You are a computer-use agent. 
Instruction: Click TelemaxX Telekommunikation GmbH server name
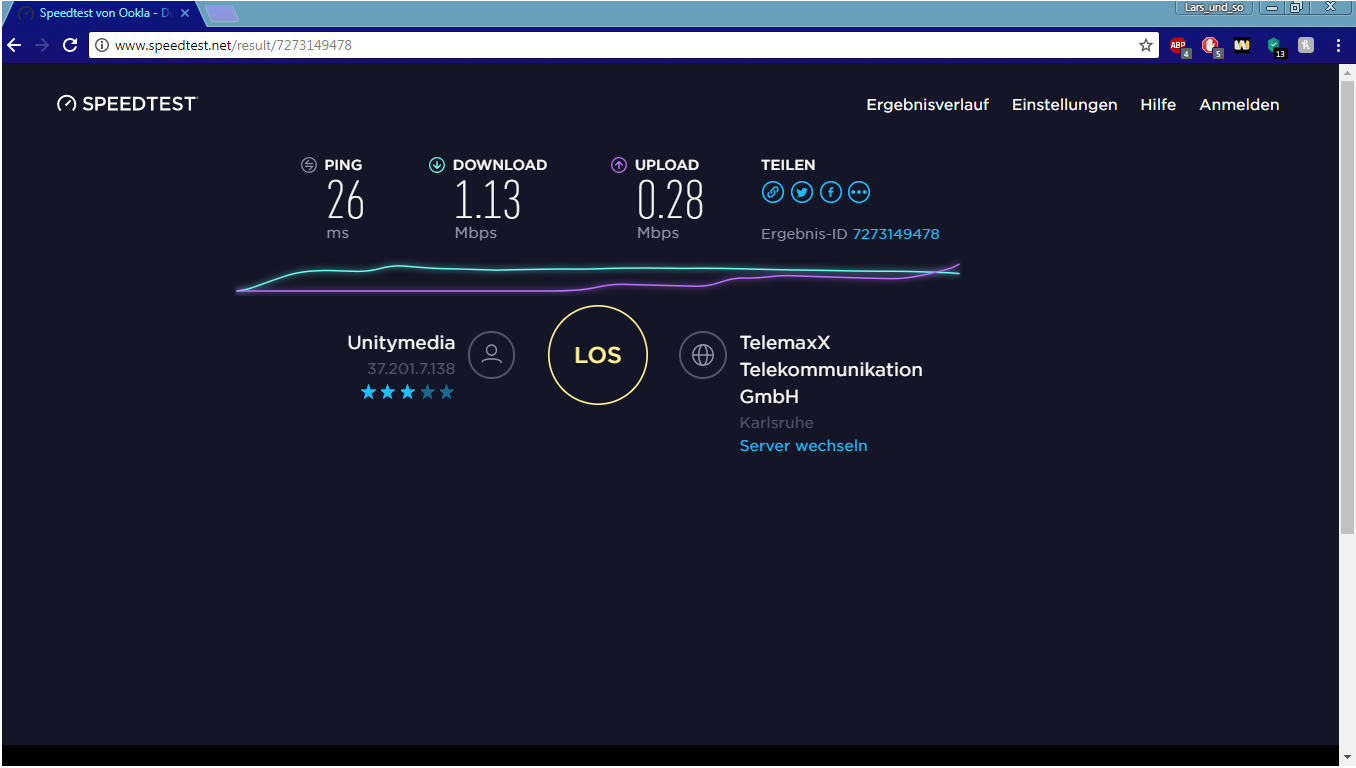[831, 369]
